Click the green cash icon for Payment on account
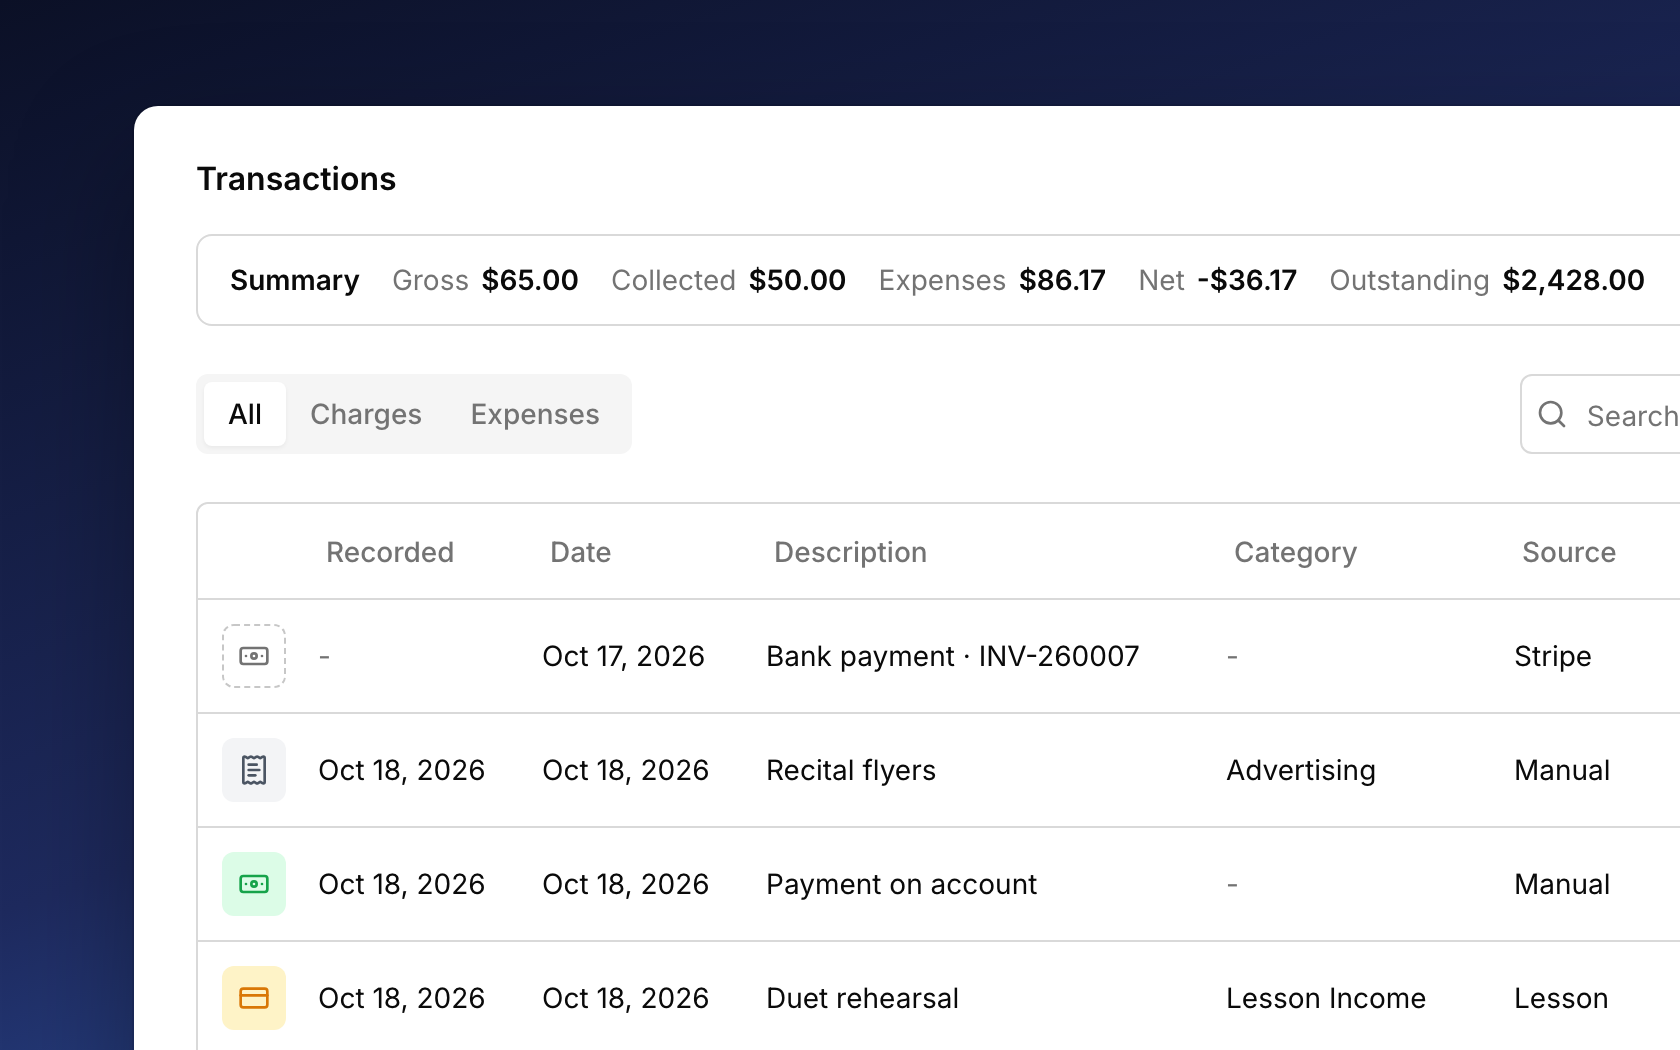Image resolution: width=1680 pixels, height=1050 pixels. [254, 884]
